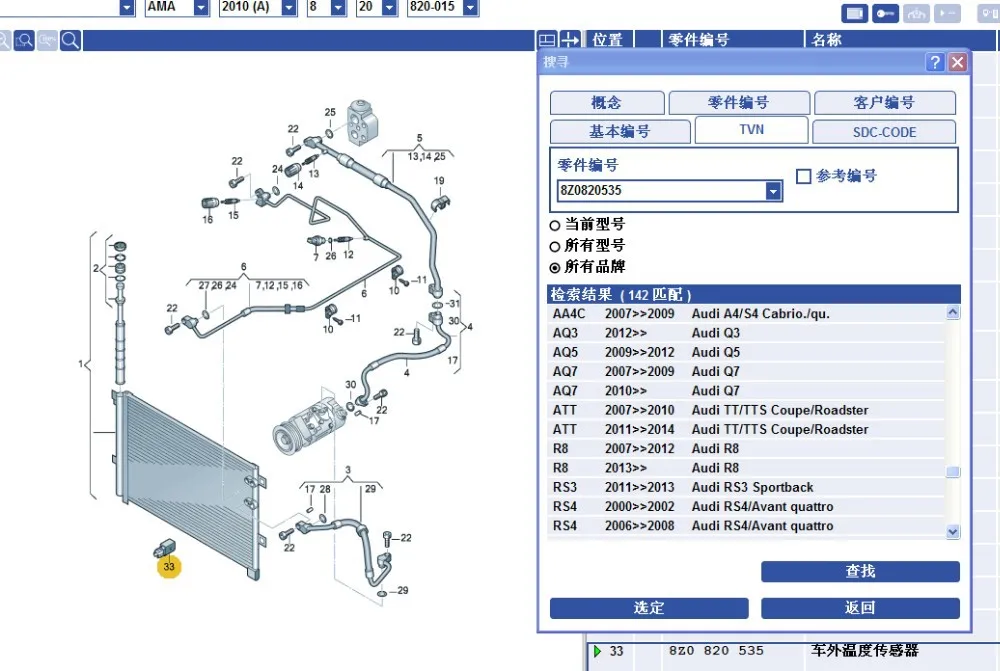Click the table layout icon beside 位置
The image size is (1000, 671).
pyautogui.click(x=547, y=40)
